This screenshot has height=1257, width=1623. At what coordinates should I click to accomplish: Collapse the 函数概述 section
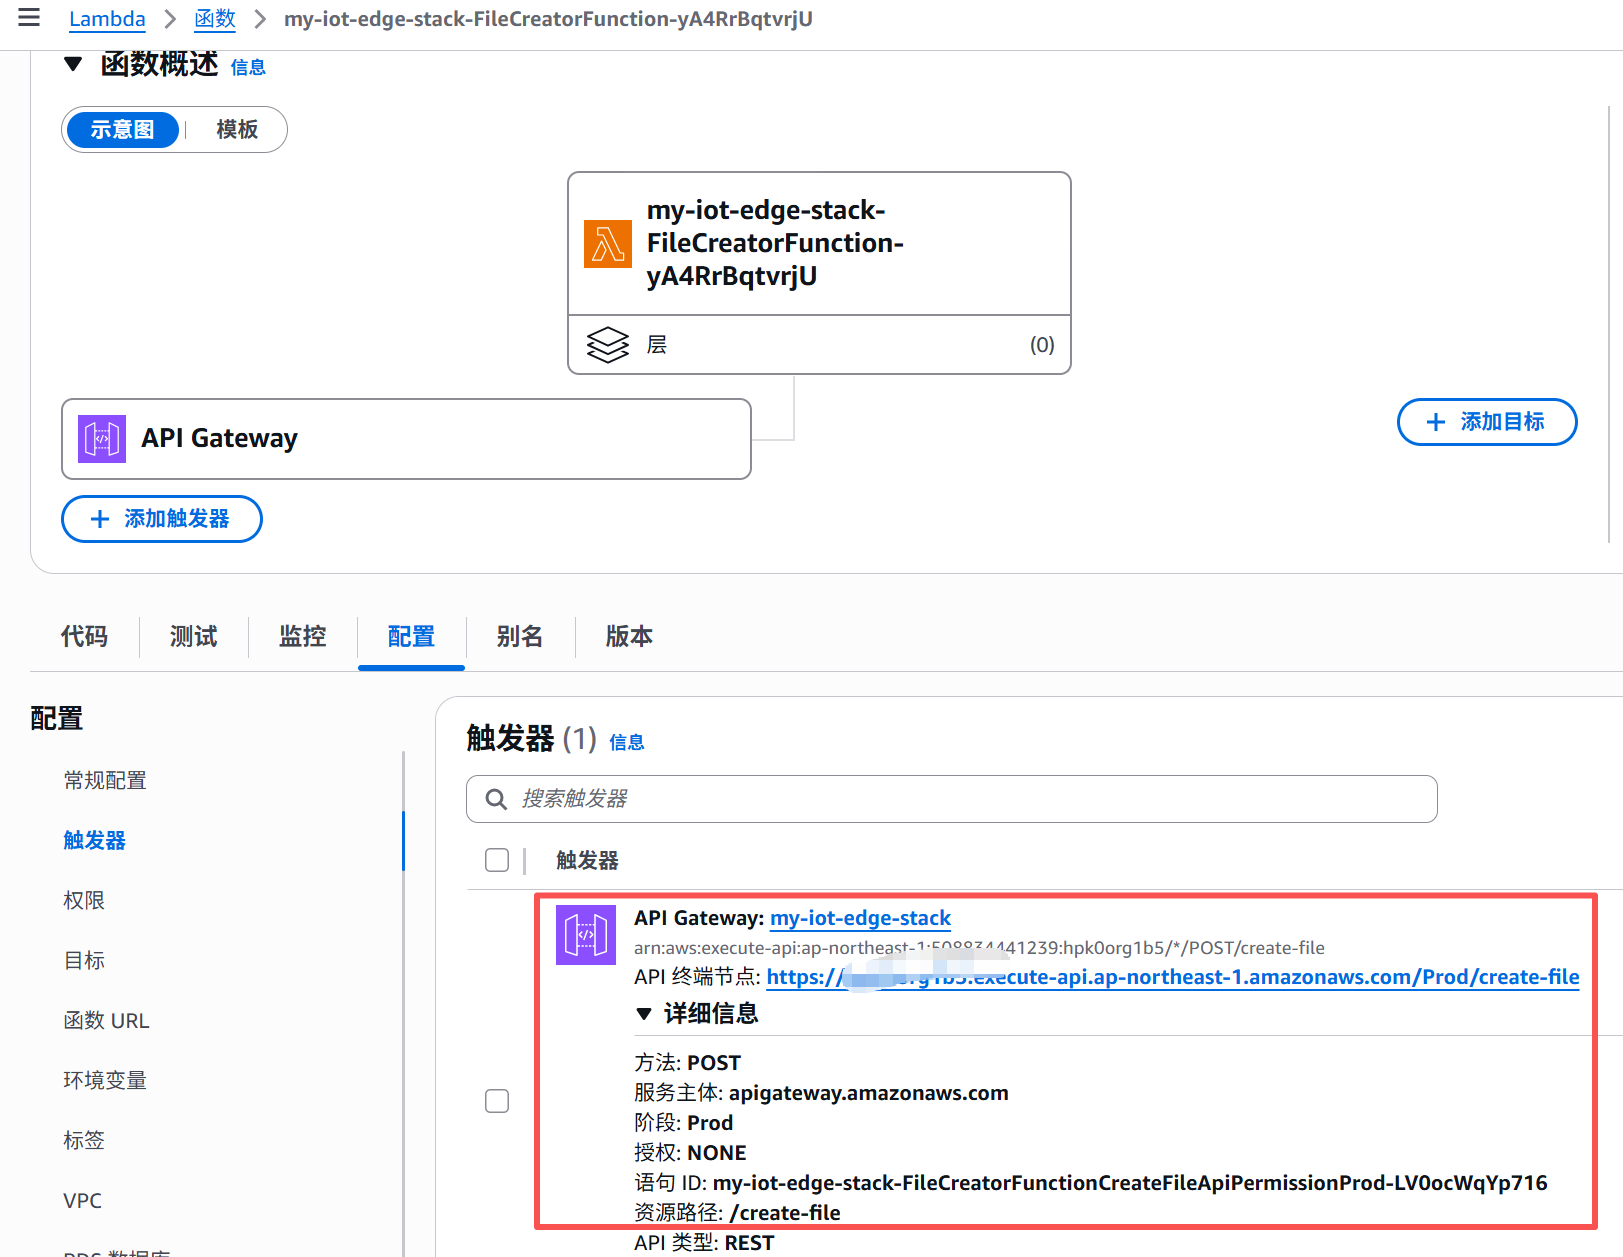click(72, 64)
